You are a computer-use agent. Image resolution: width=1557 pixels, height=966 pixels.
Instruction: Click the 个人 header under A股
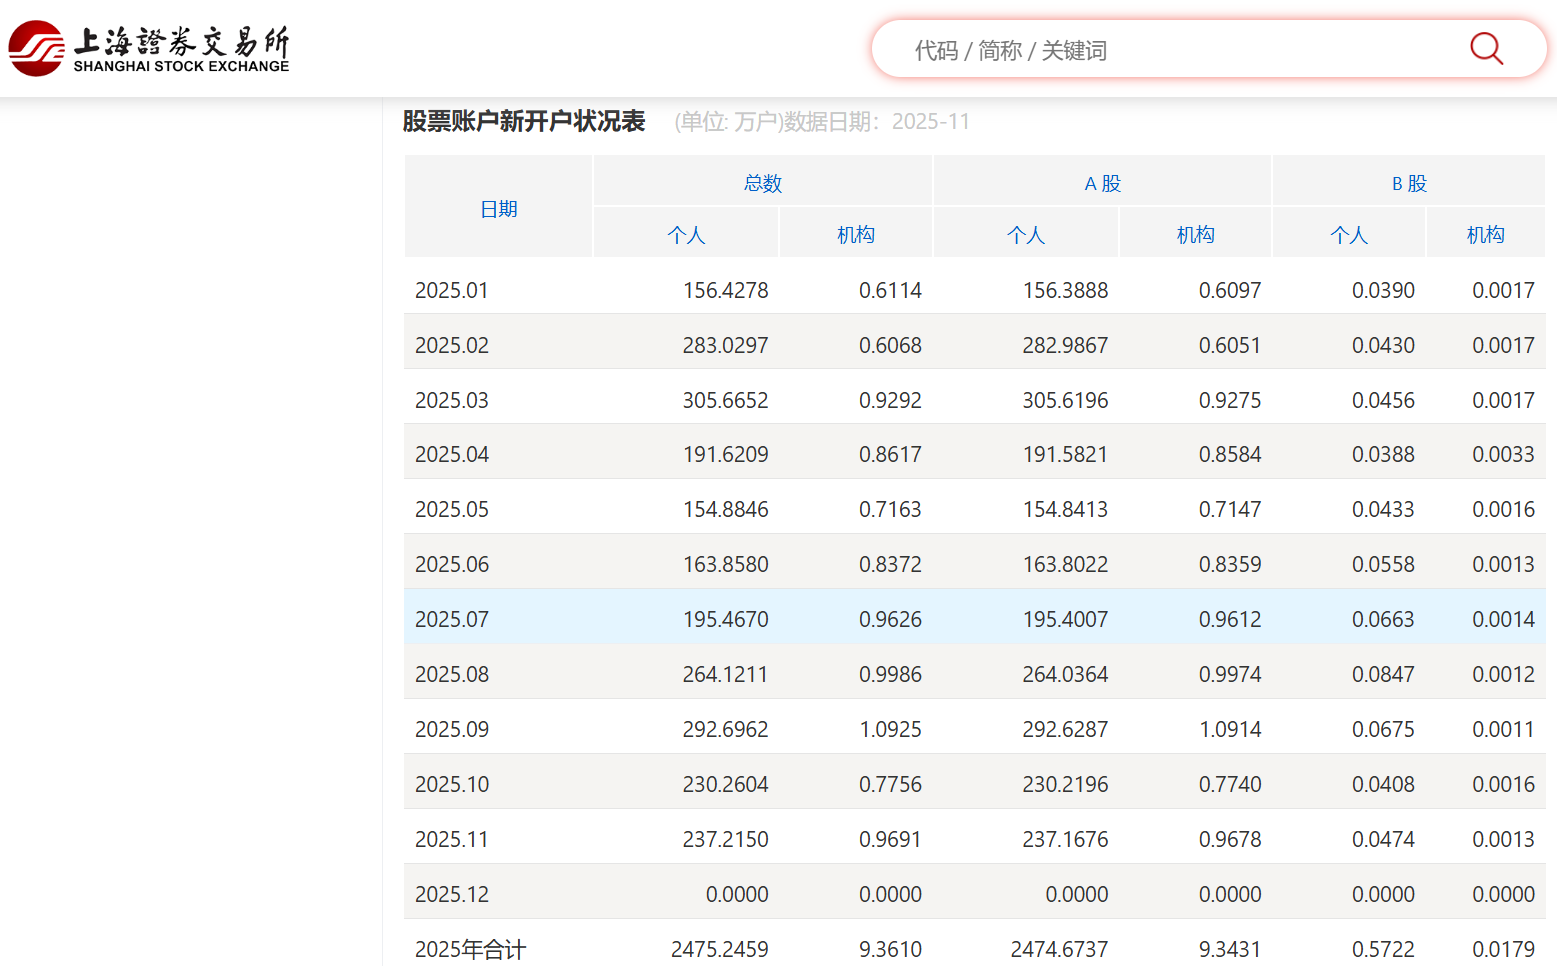point(1025,235)
